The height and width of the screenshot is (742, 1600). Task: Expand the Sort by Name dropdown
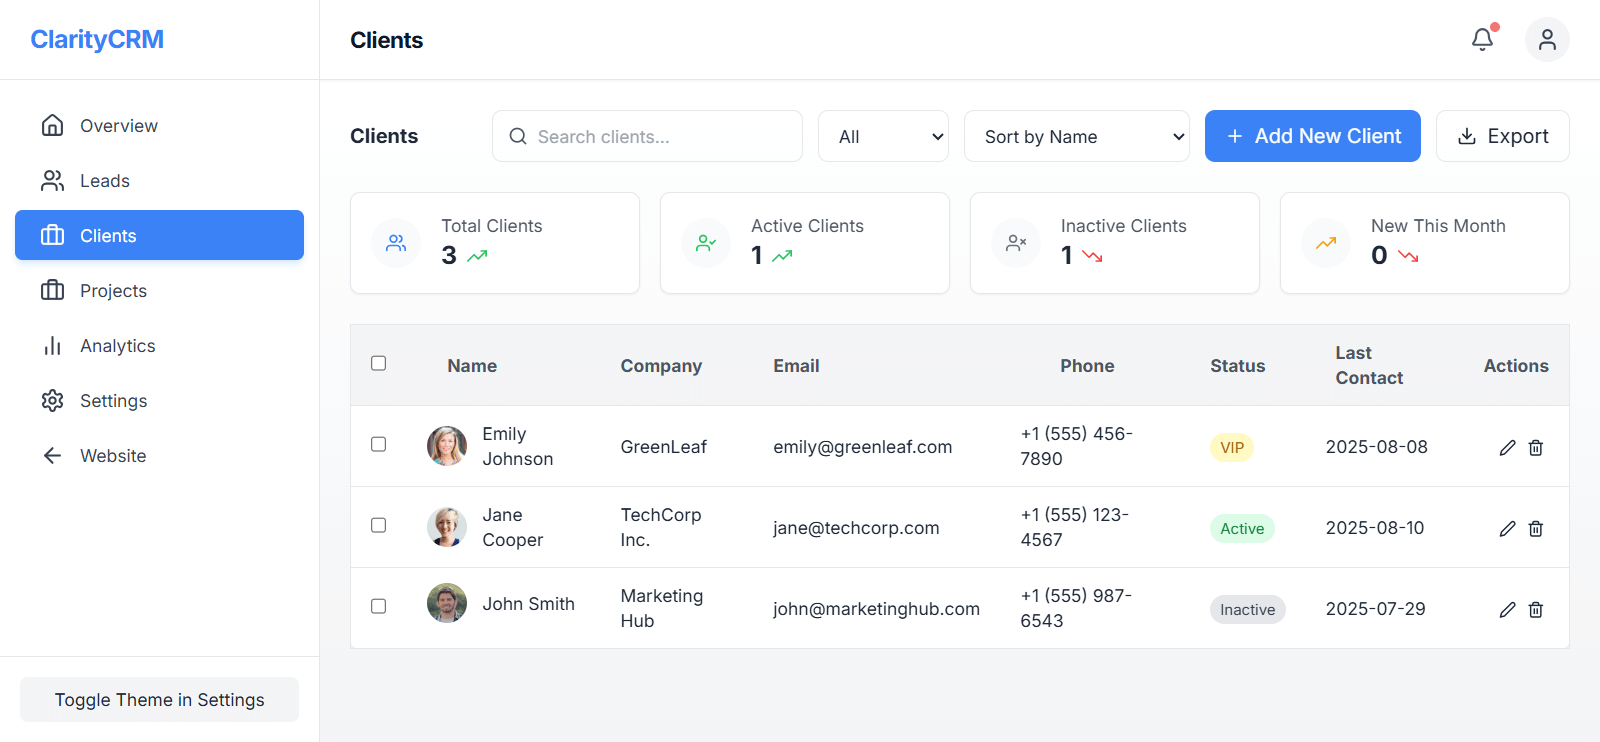pyautogui.click(x=1076, y=137)
